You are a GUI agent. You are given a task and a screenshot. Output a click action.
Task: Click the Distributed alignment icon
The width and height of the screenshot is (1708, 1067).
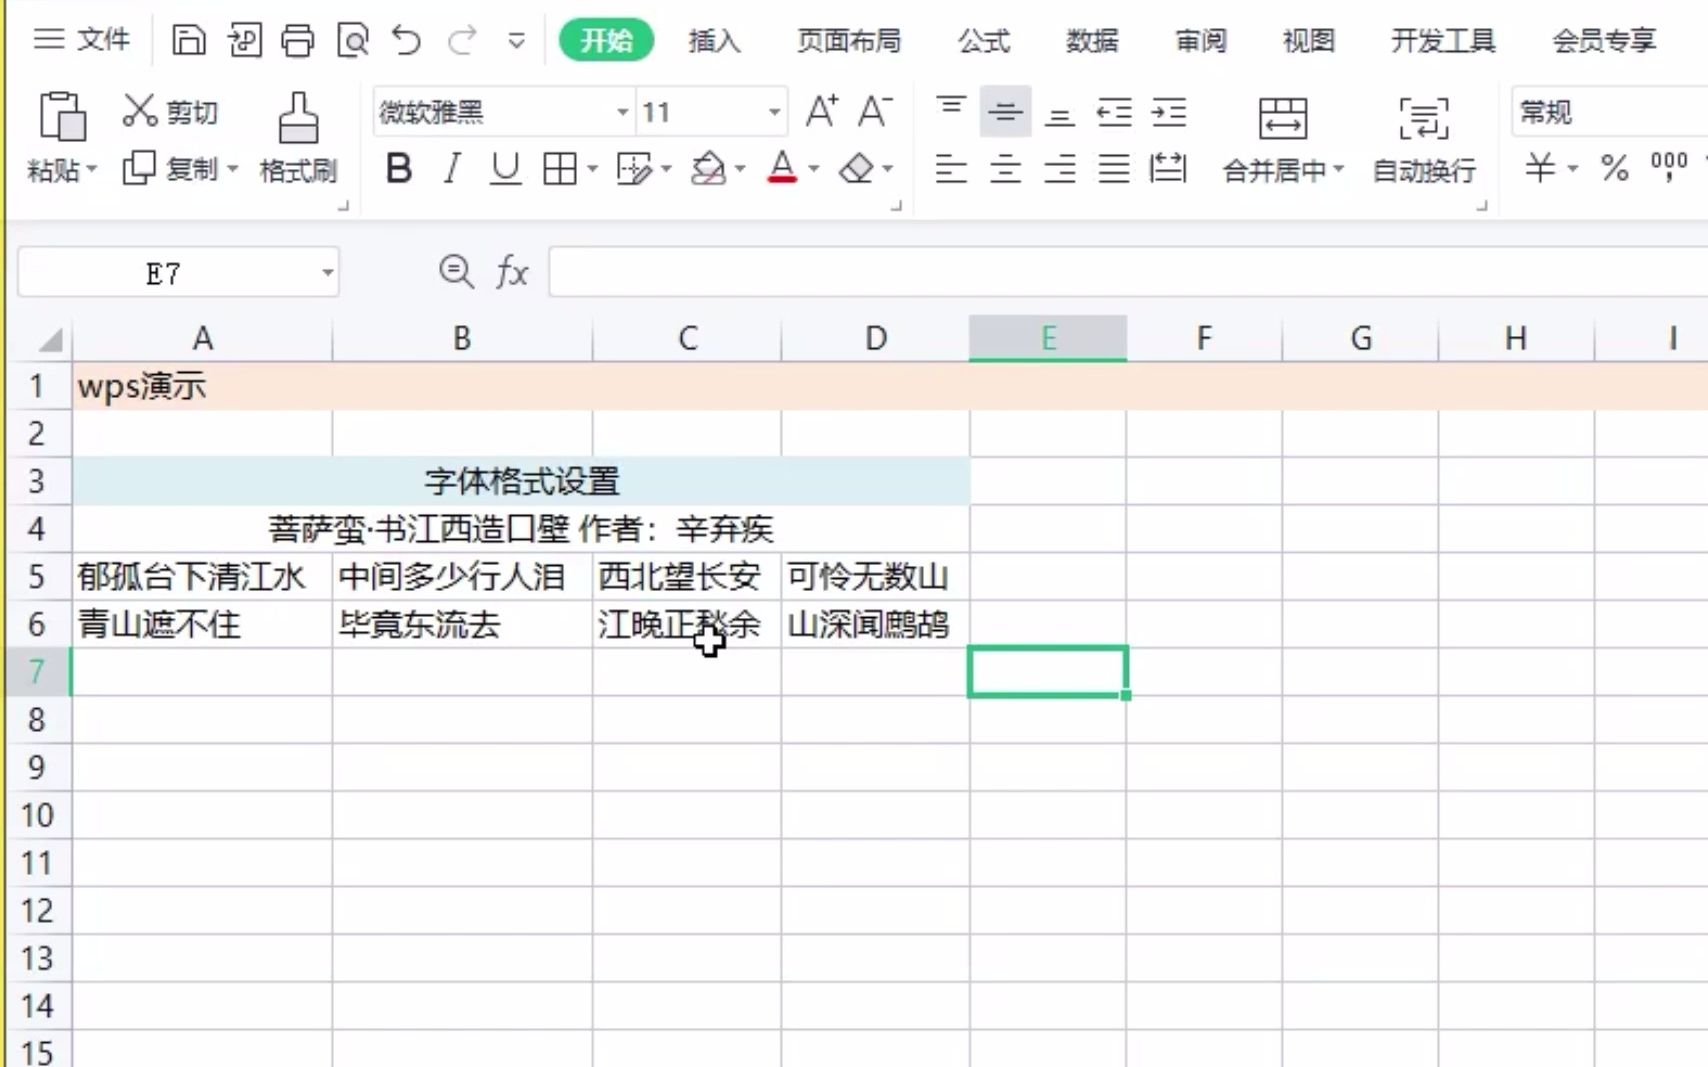point(1168,168)
